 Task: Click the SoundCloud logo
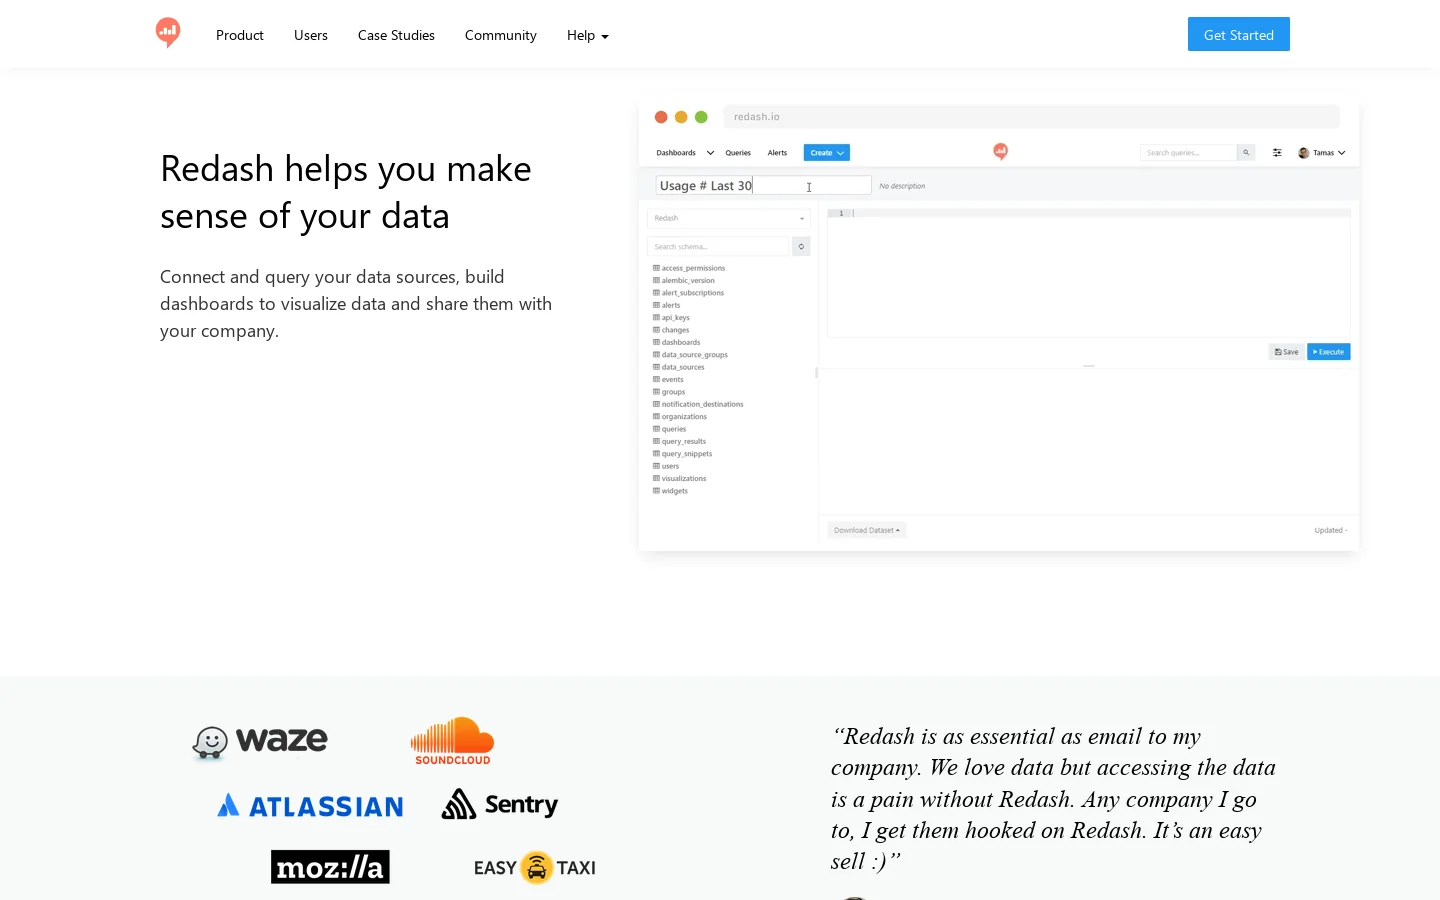[x=452, y=741]
